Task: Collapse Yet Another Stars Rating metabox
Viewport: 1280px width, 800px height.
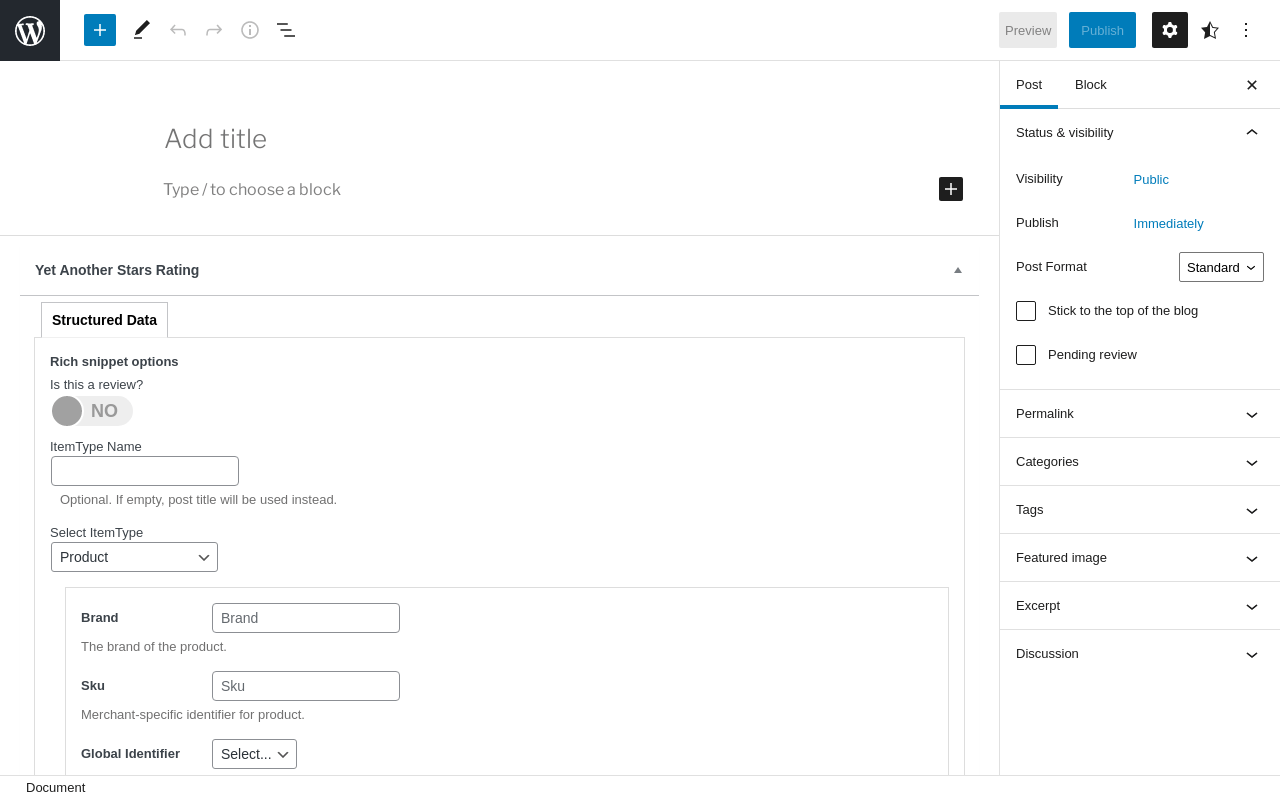Action: coord(958,270)
